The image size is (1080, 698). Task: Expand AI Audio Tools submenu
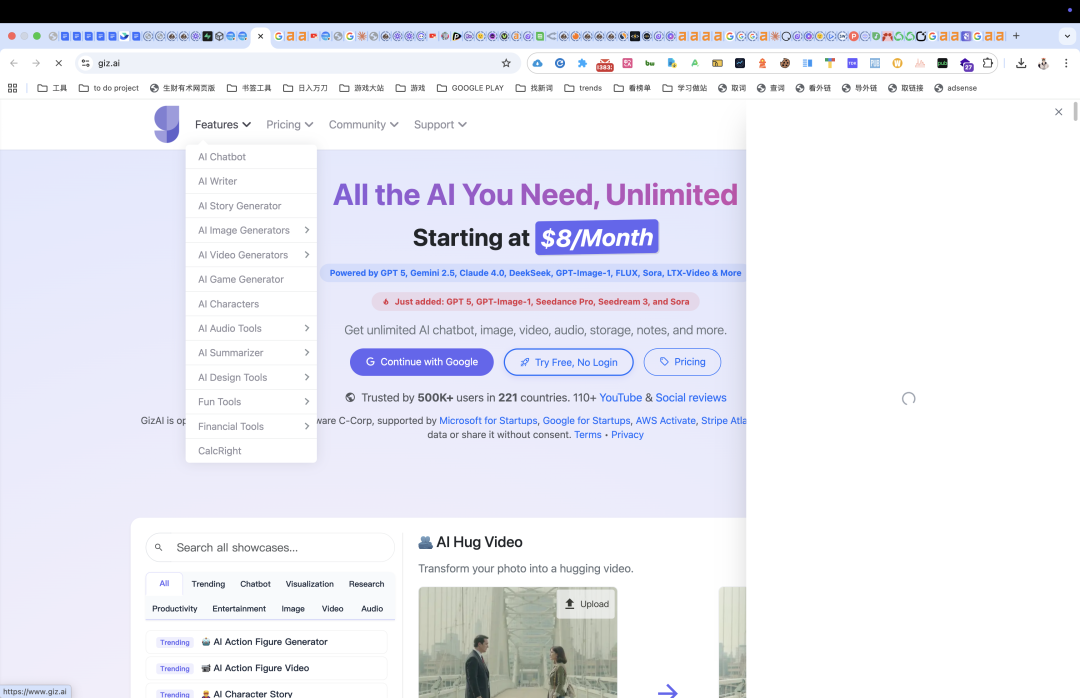tap(251, 329)
